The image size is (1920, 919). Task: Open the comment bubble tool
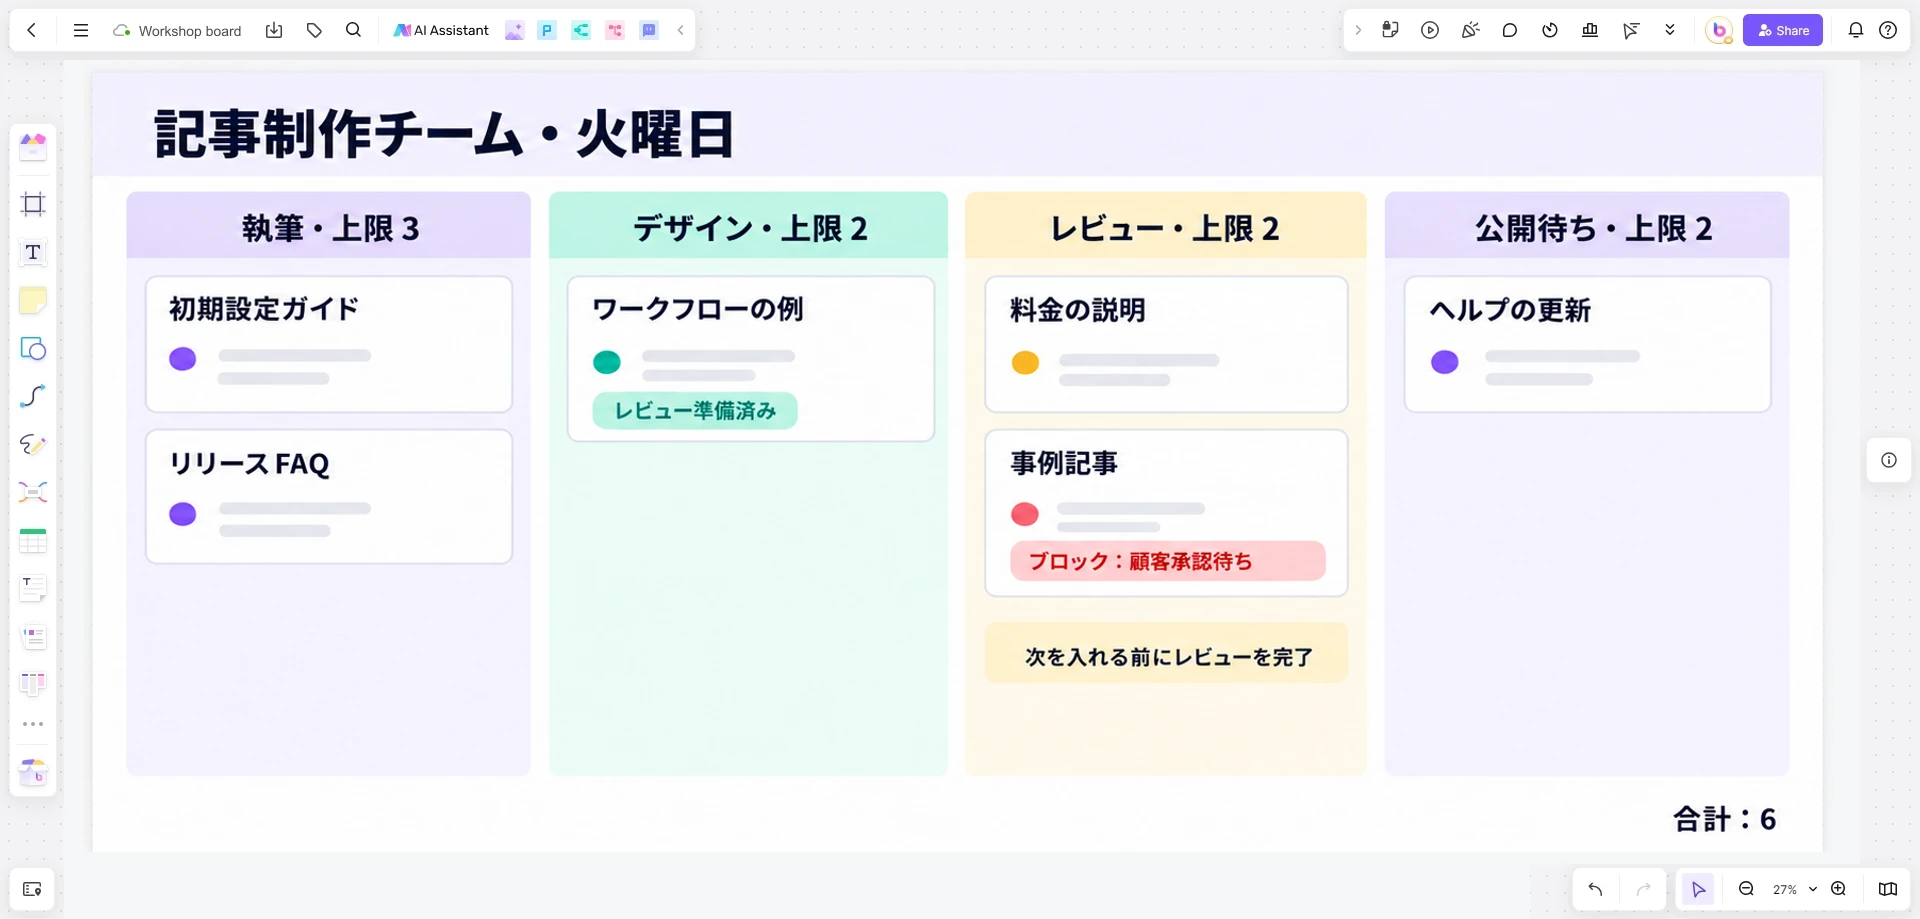(x=1510, y=30)
